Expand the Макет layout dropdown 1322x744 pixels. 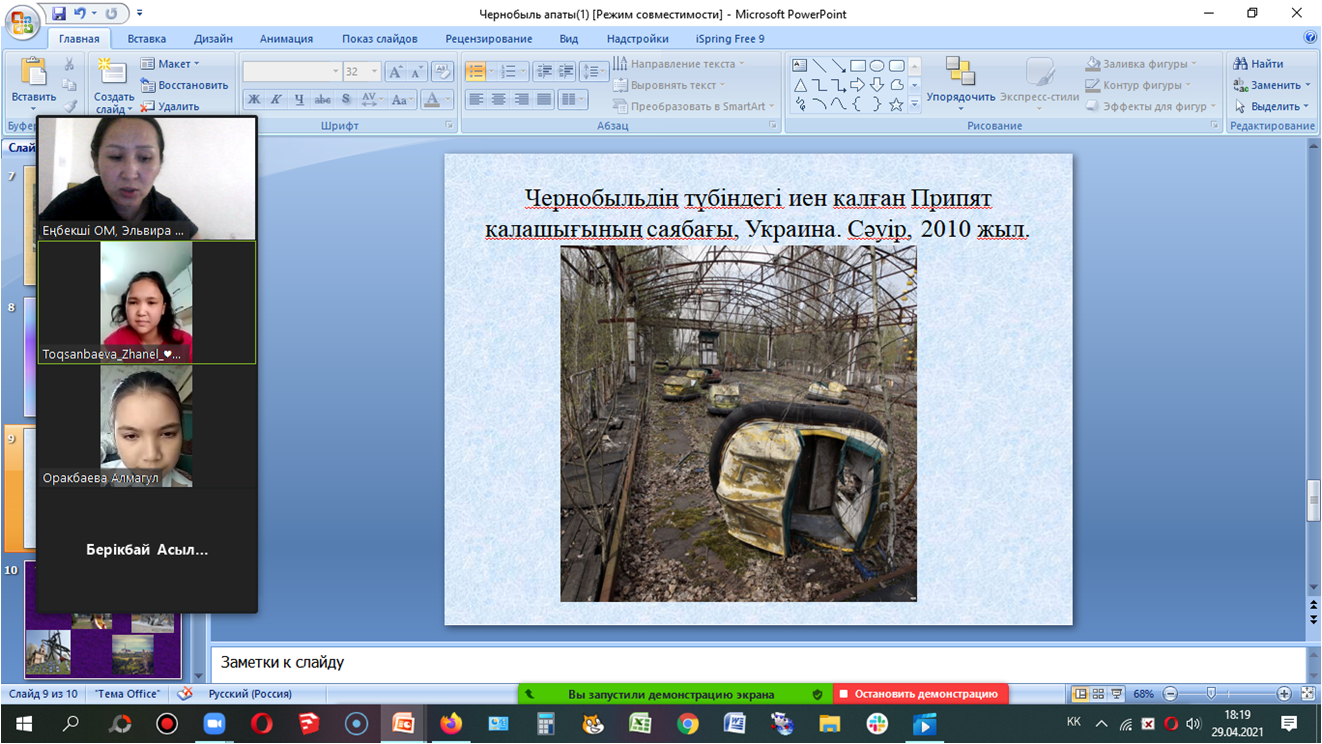(196, 64)
